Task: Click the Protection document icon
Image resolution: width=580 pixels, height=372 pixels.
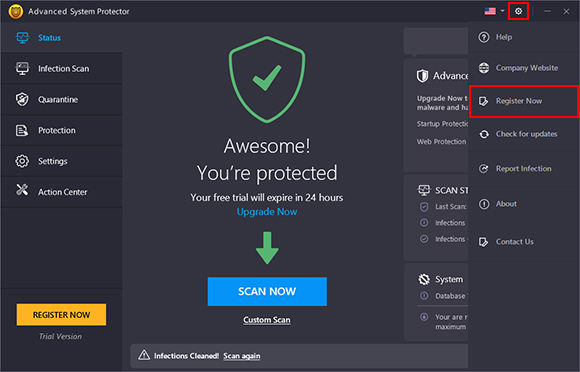Action: pos(22,130)
